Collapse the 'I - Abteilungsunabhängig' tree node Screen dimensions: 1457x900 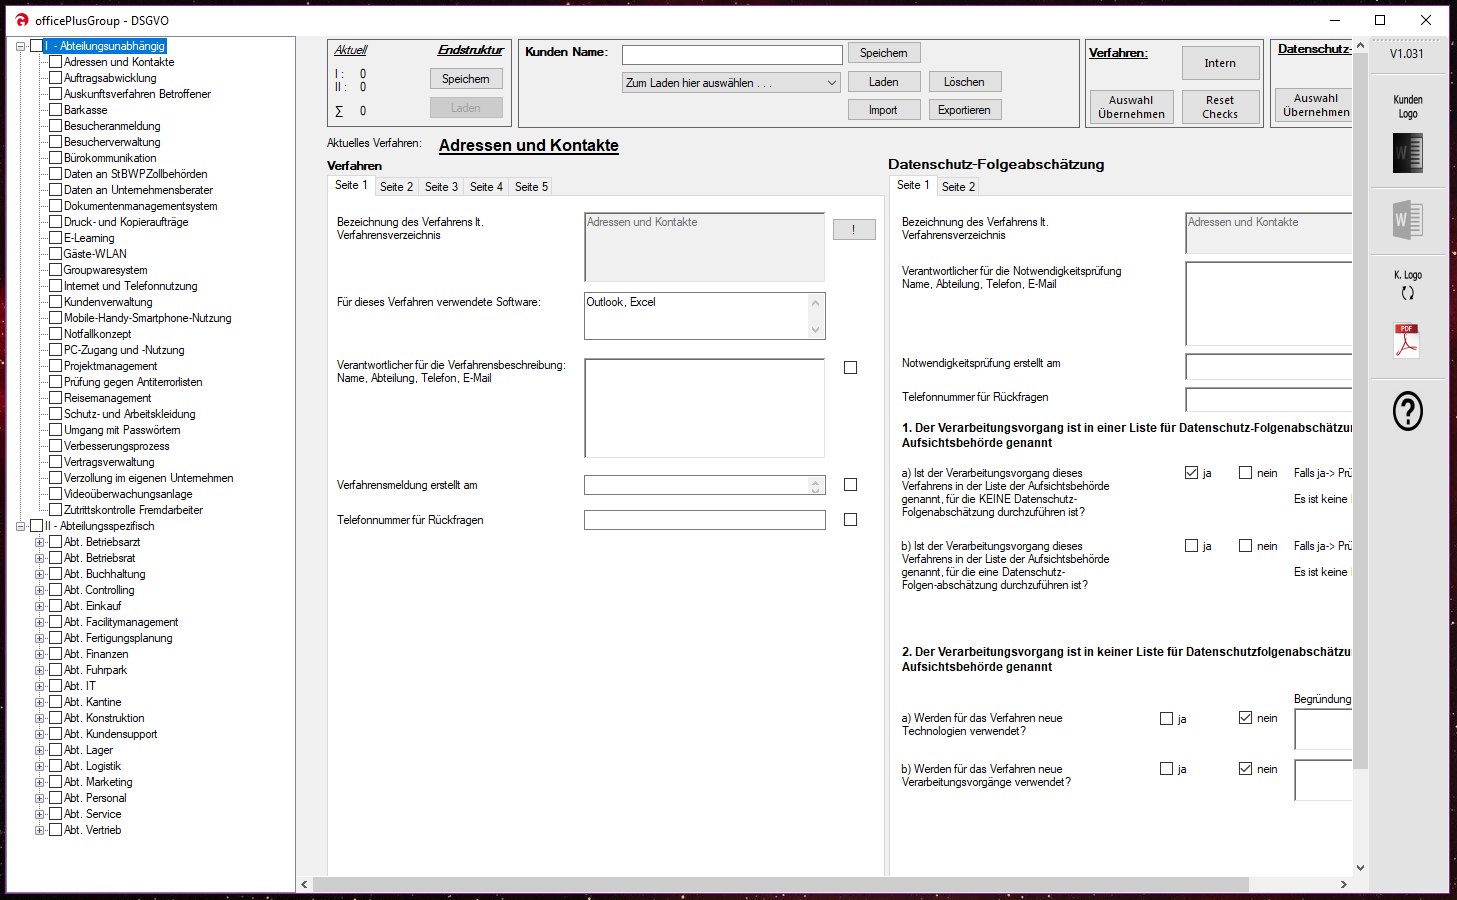[x=21, y=46]
